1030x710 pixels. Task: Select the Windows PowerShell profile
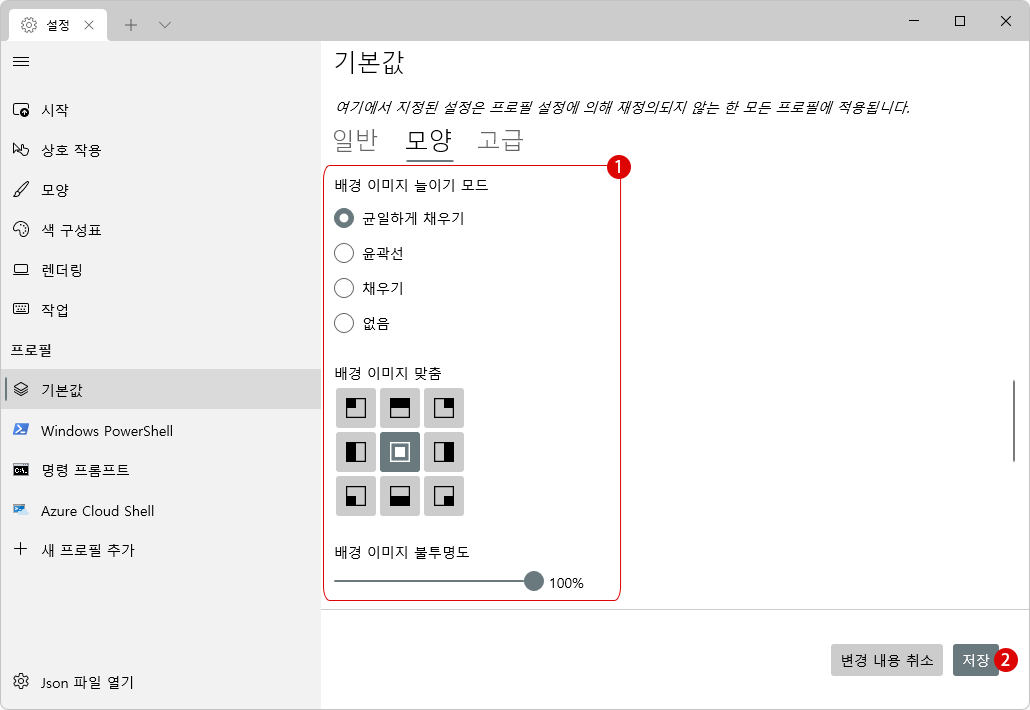pyautogui.click(x=161, y=430)
